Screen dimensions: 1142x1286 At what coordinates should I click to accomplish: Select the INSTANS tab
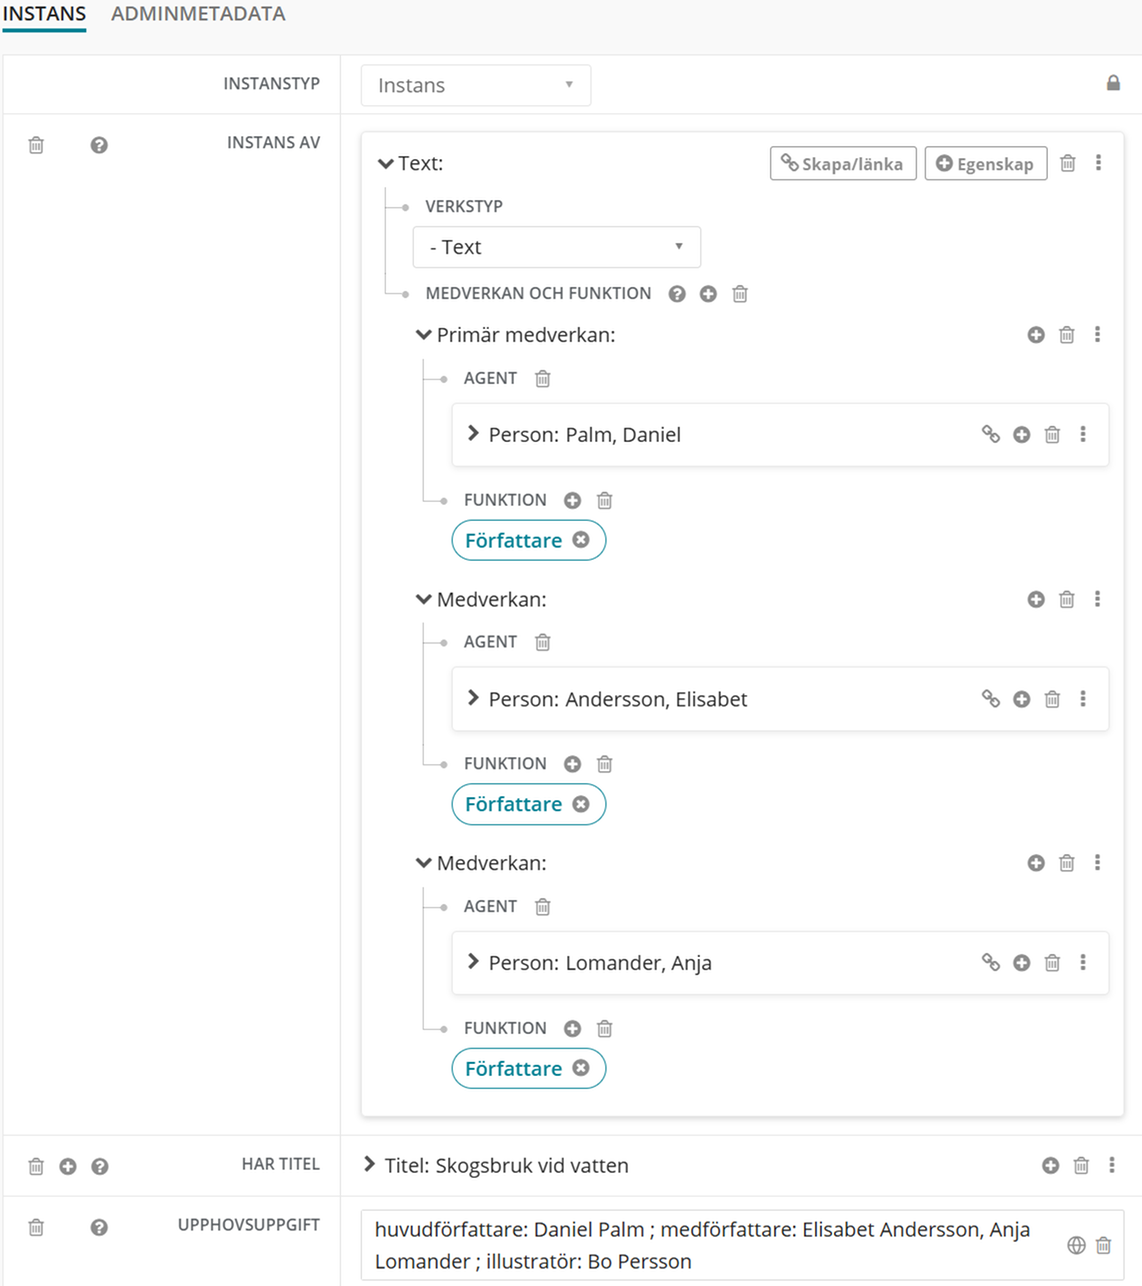click(x=44, y=14)
